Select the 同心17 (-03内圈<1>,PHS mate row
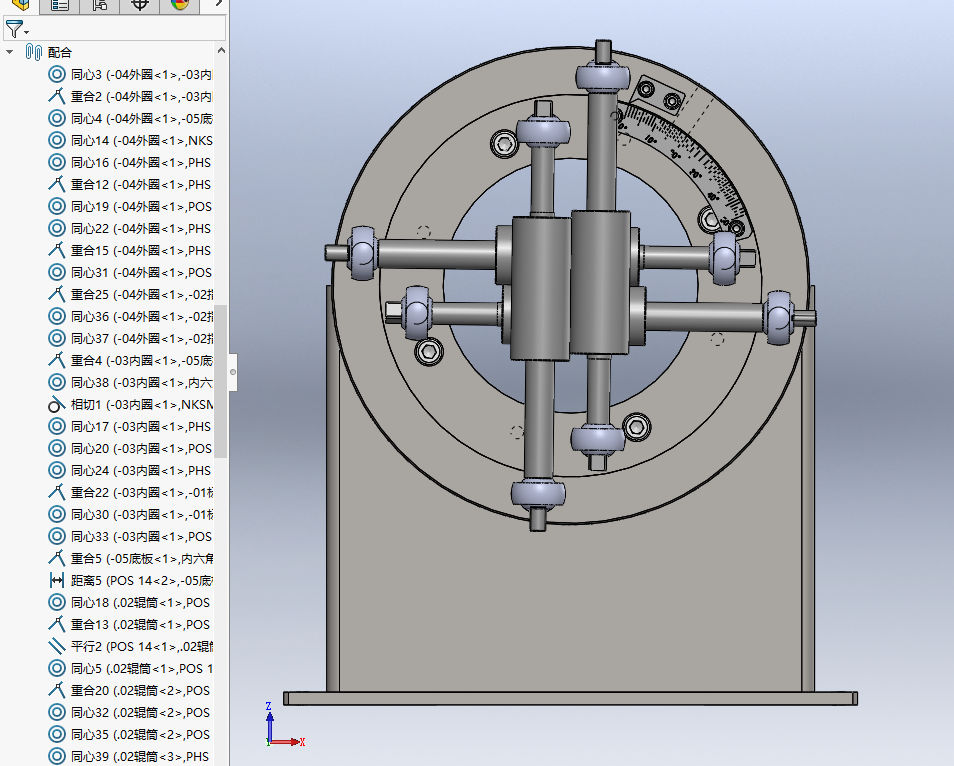 tap(130, 427)
